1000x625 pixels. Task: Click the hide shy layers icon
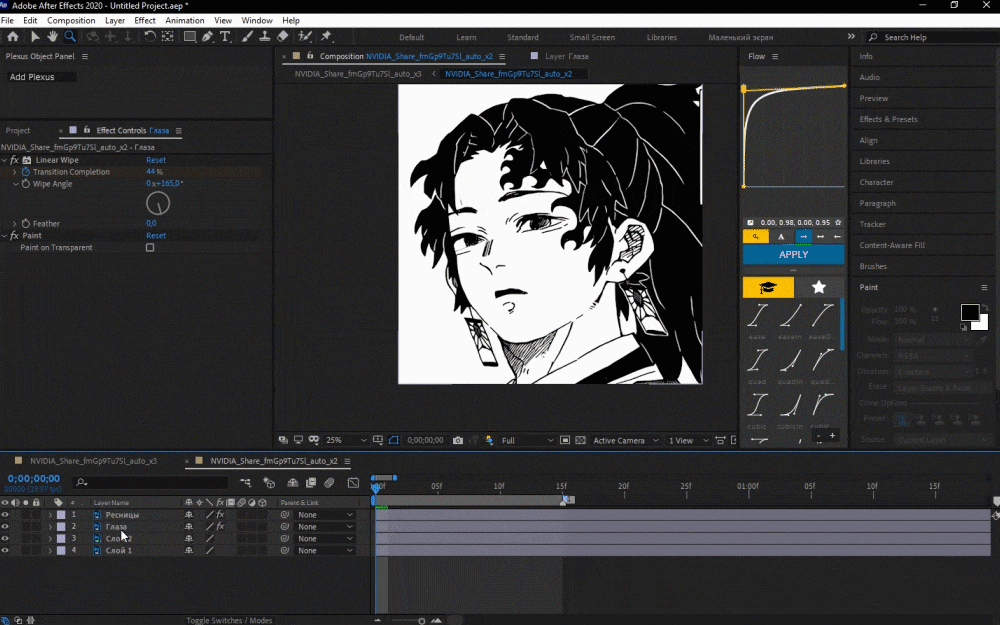[293, 483]
